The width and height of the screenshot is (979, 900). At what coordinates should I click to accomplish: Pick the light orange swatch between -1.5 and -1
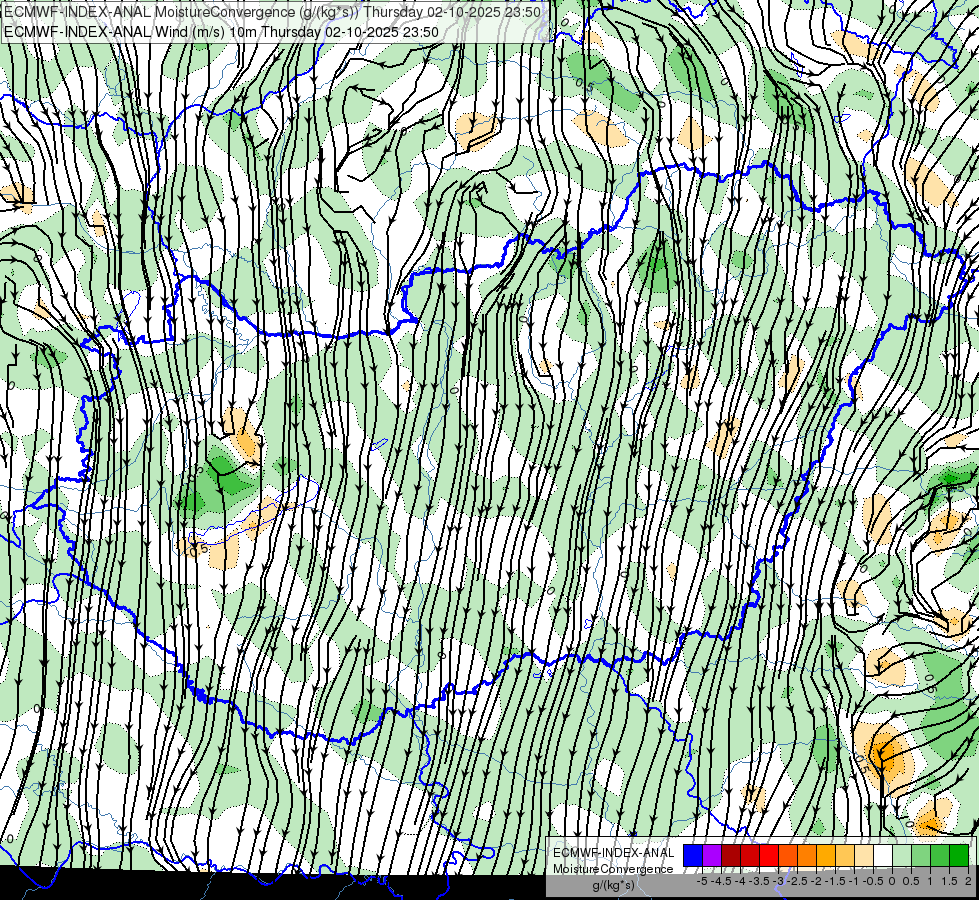[845, 856]
